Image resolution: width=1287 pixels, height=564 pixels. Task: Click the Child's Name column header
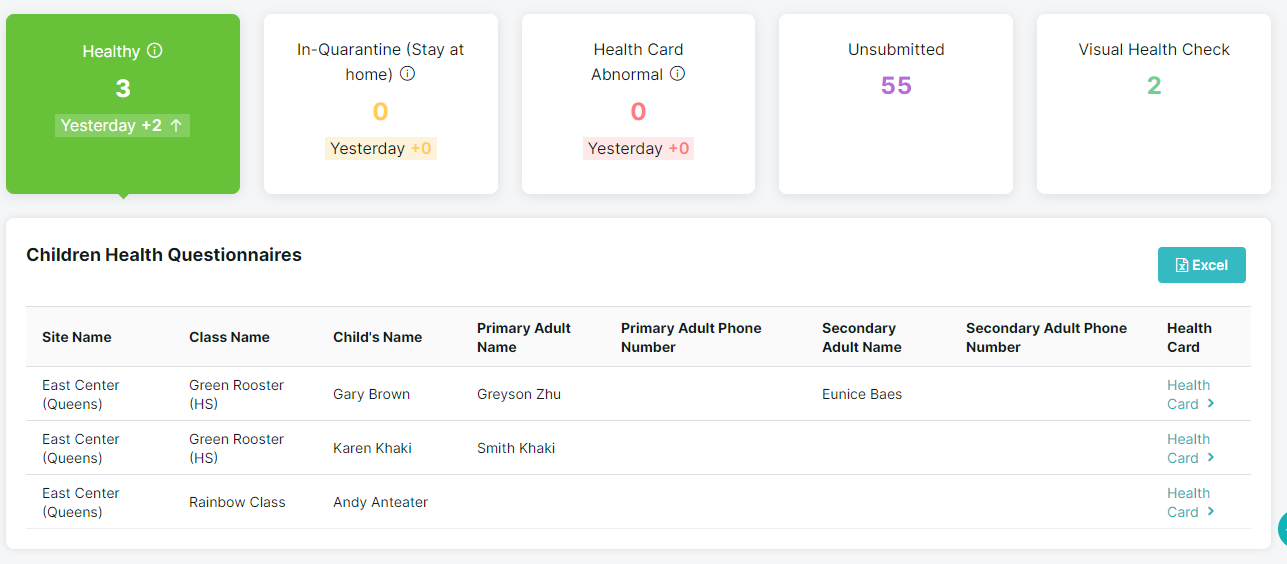point(378,337)
